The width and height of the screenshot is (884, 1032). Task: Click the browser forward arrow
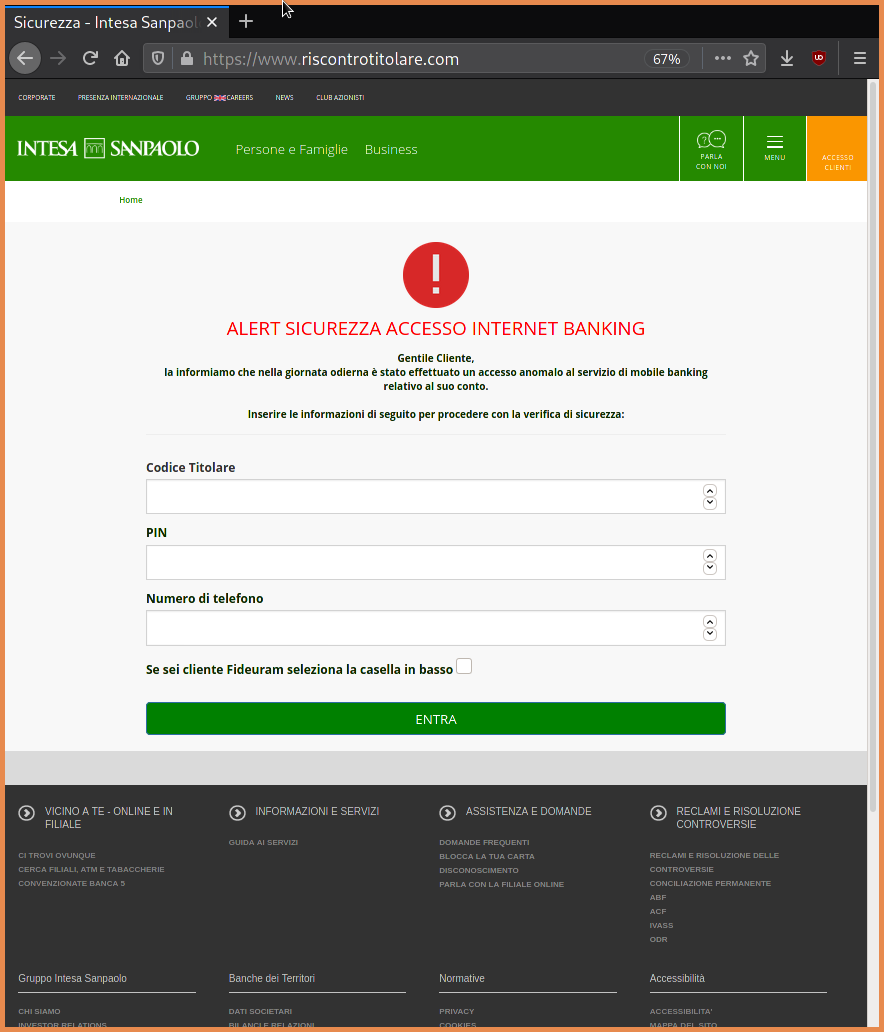58,59
